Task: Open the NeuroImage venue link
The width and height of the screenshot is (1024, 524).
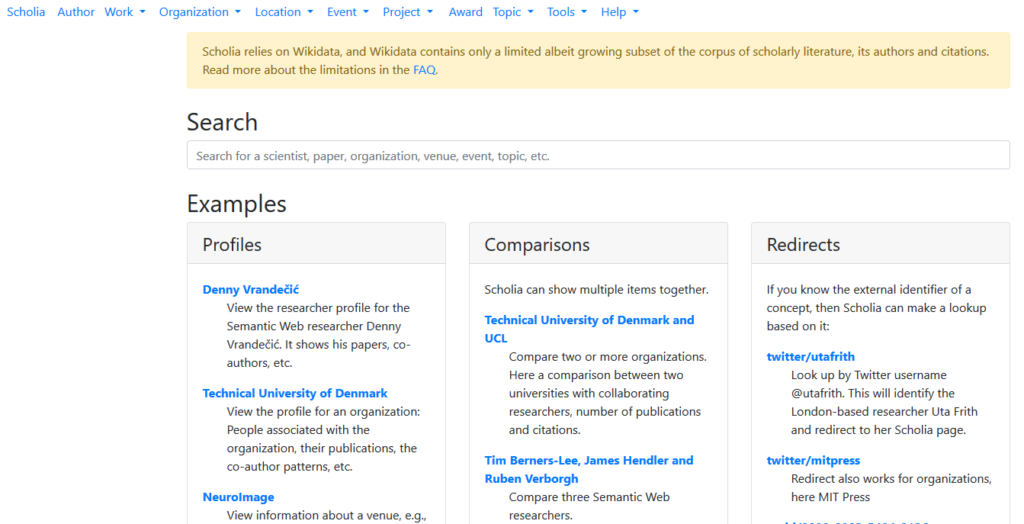Action: pos(238,497)
